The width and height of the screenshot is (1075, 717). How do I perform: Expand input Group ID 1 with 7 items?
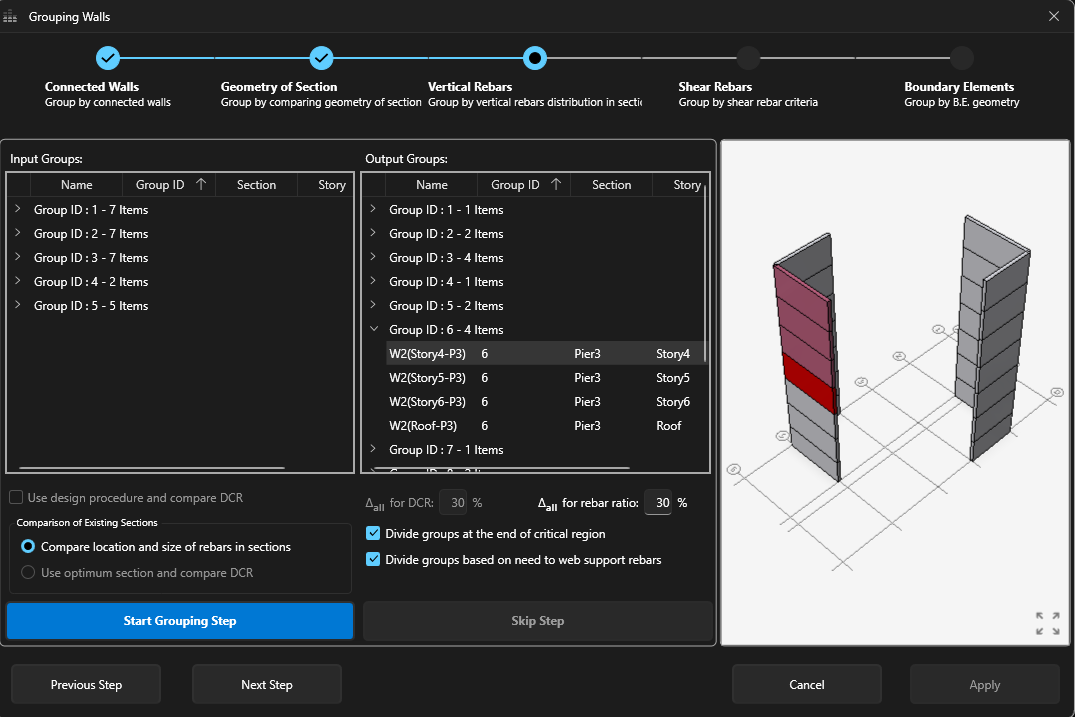click(18, 209)
